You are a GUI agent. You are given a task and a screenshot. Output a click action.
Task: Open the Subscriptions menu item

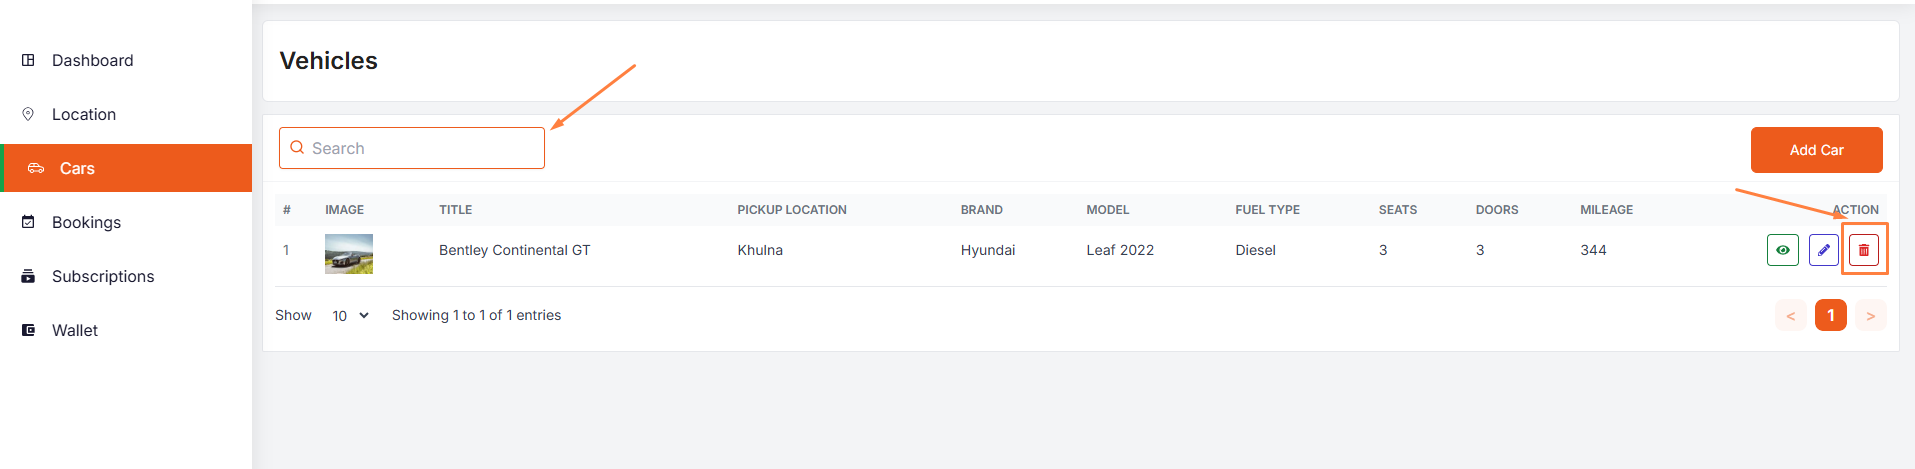pyautogui.click(x=103, y=276)
